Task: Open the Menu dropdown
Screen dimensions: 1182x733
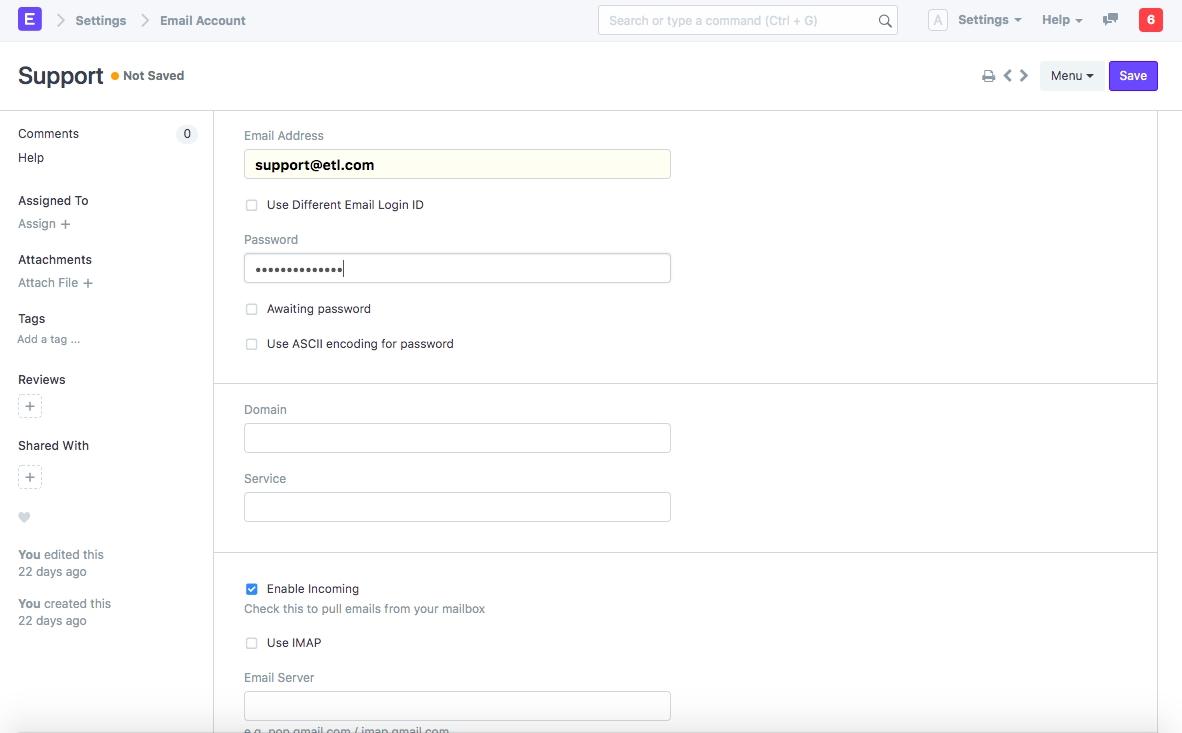Action: click(1071, 76)
